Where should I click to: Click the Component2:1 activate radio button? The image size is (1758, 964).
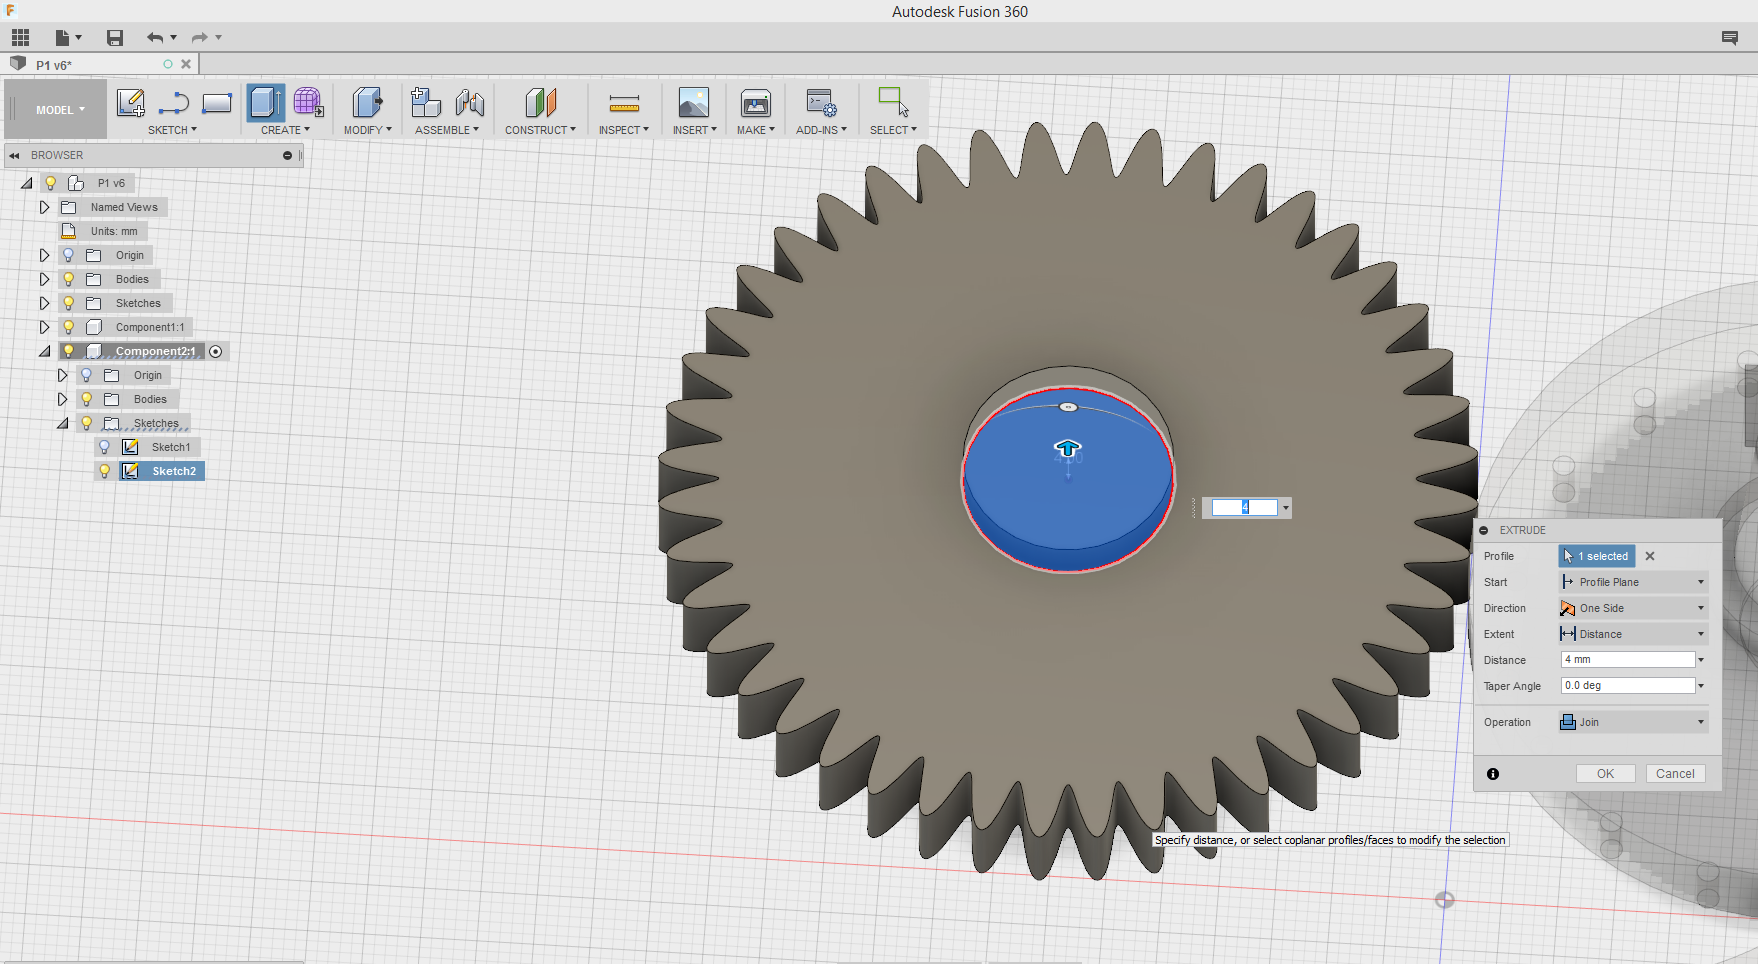216,351
